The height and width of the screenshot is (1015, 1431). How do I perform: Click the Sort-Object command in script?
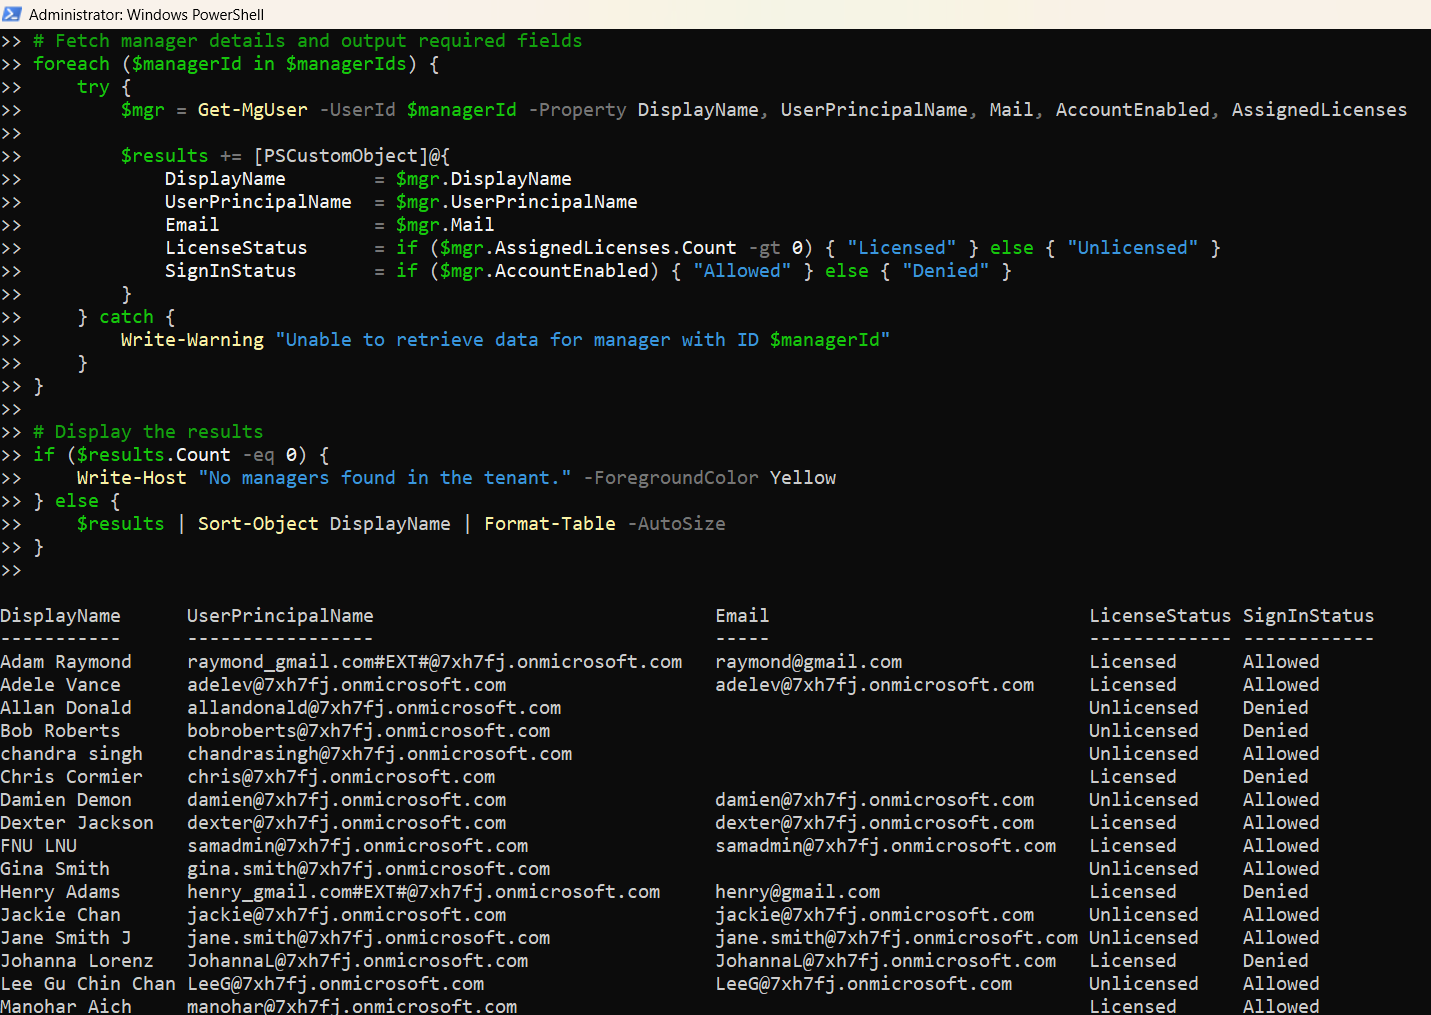click(x=258, y=524)
